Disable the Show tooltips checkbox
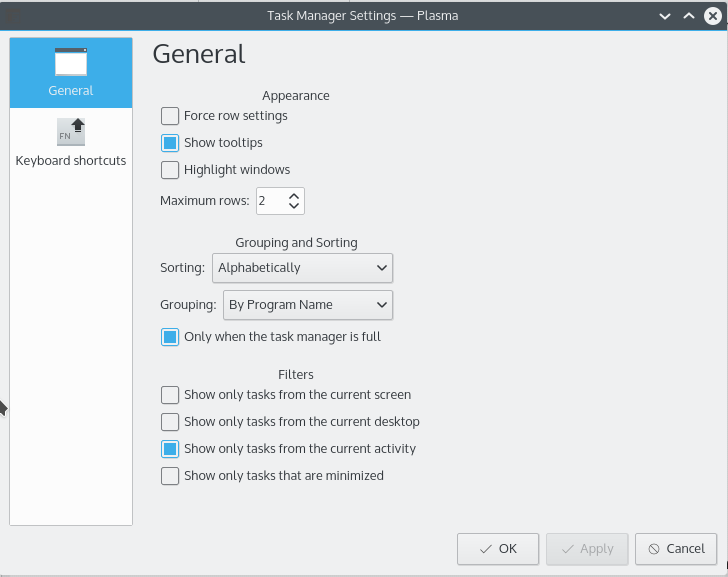This screenshot has width=728, height=577. click(170, 143)
